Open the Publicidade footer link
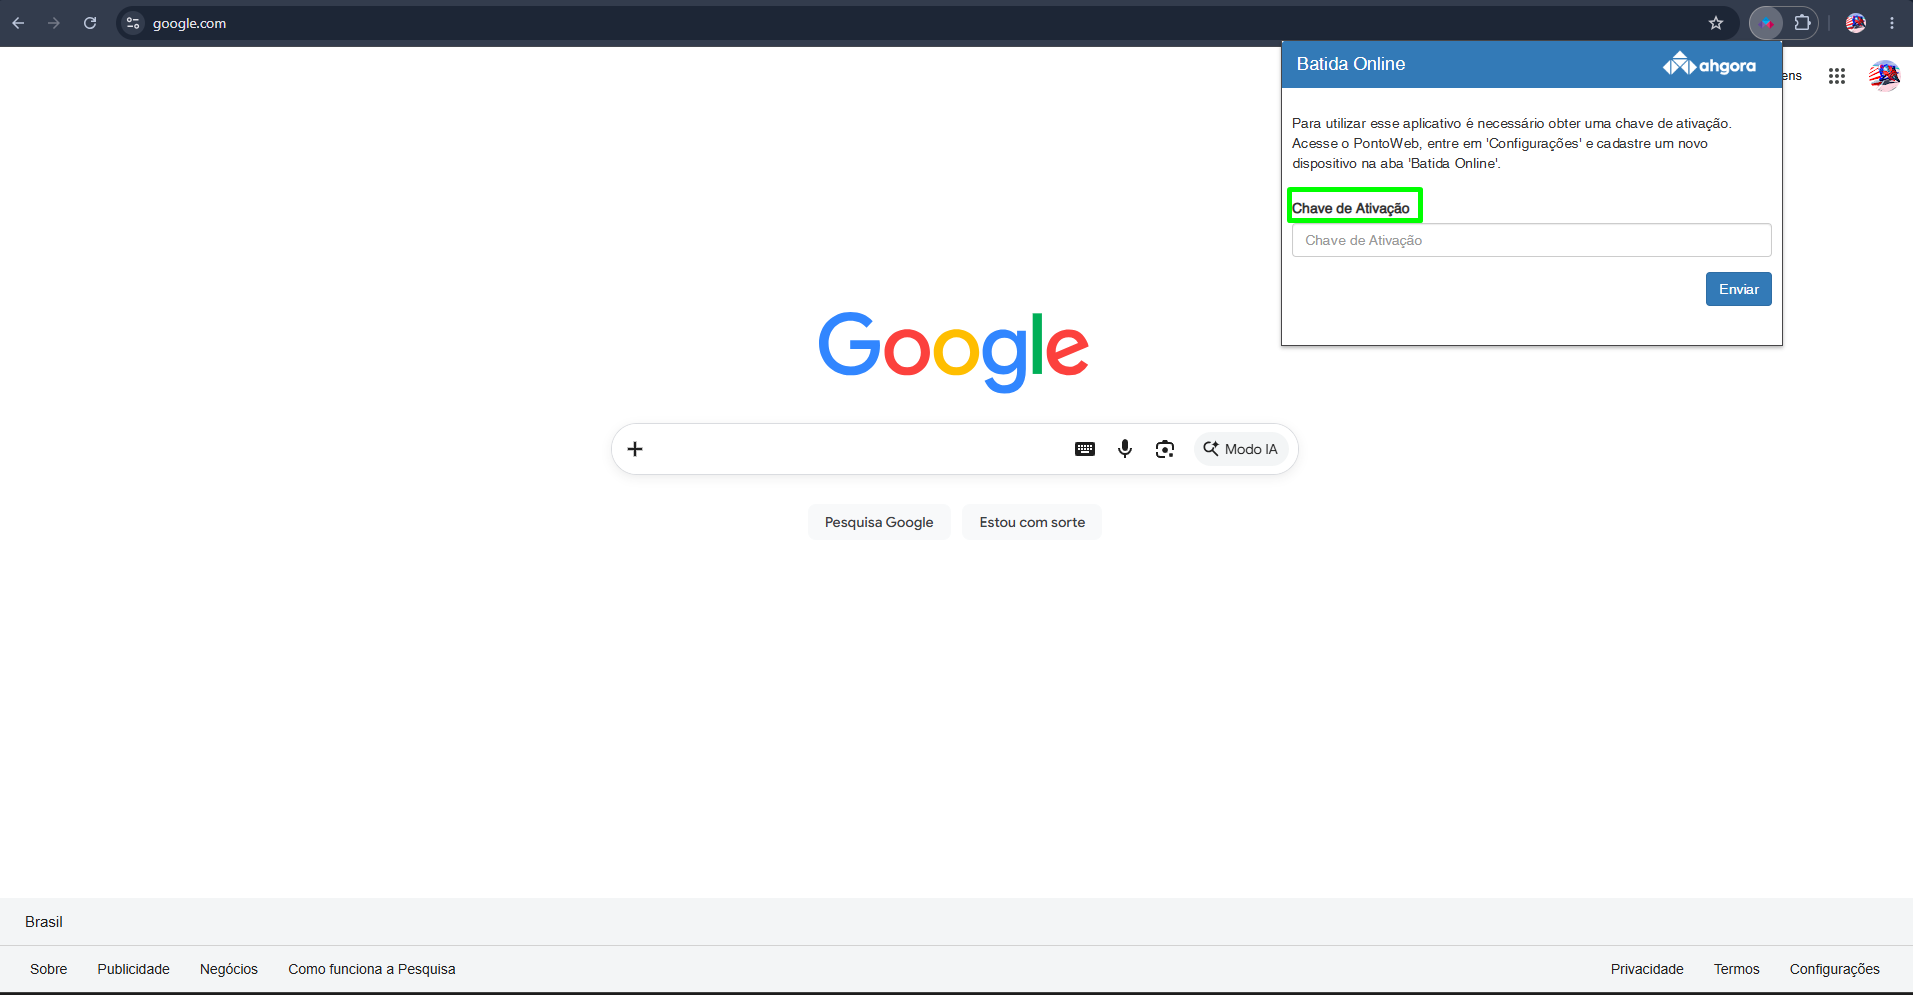Screen dimensions: 1913x995 click(134, 969)
